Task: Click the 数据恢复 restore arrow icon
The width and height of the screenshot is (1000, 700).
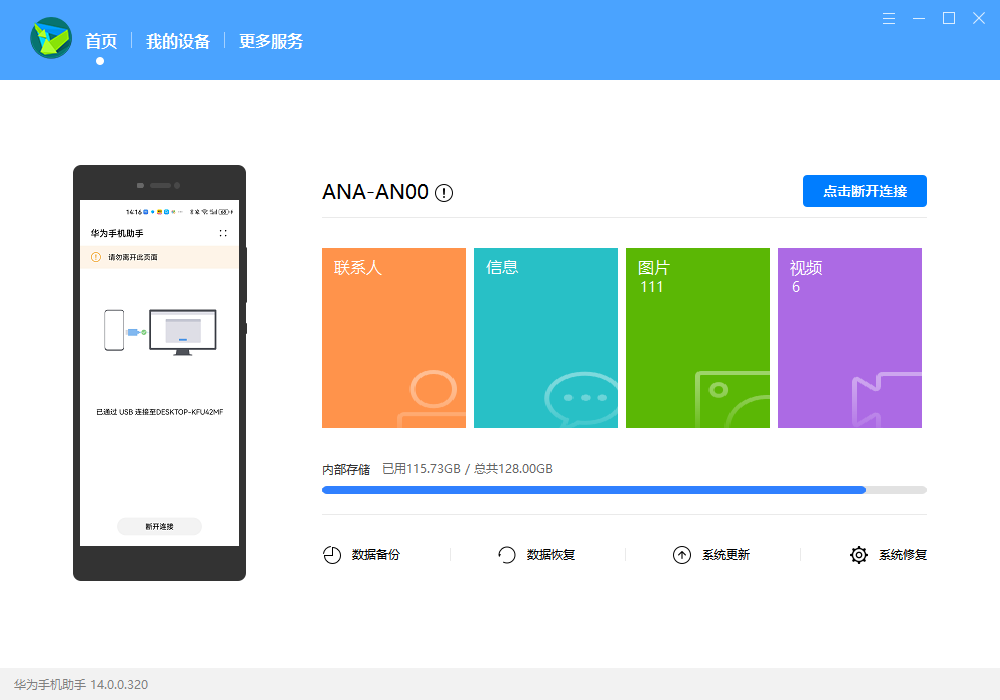Action: tap(506, 555)
